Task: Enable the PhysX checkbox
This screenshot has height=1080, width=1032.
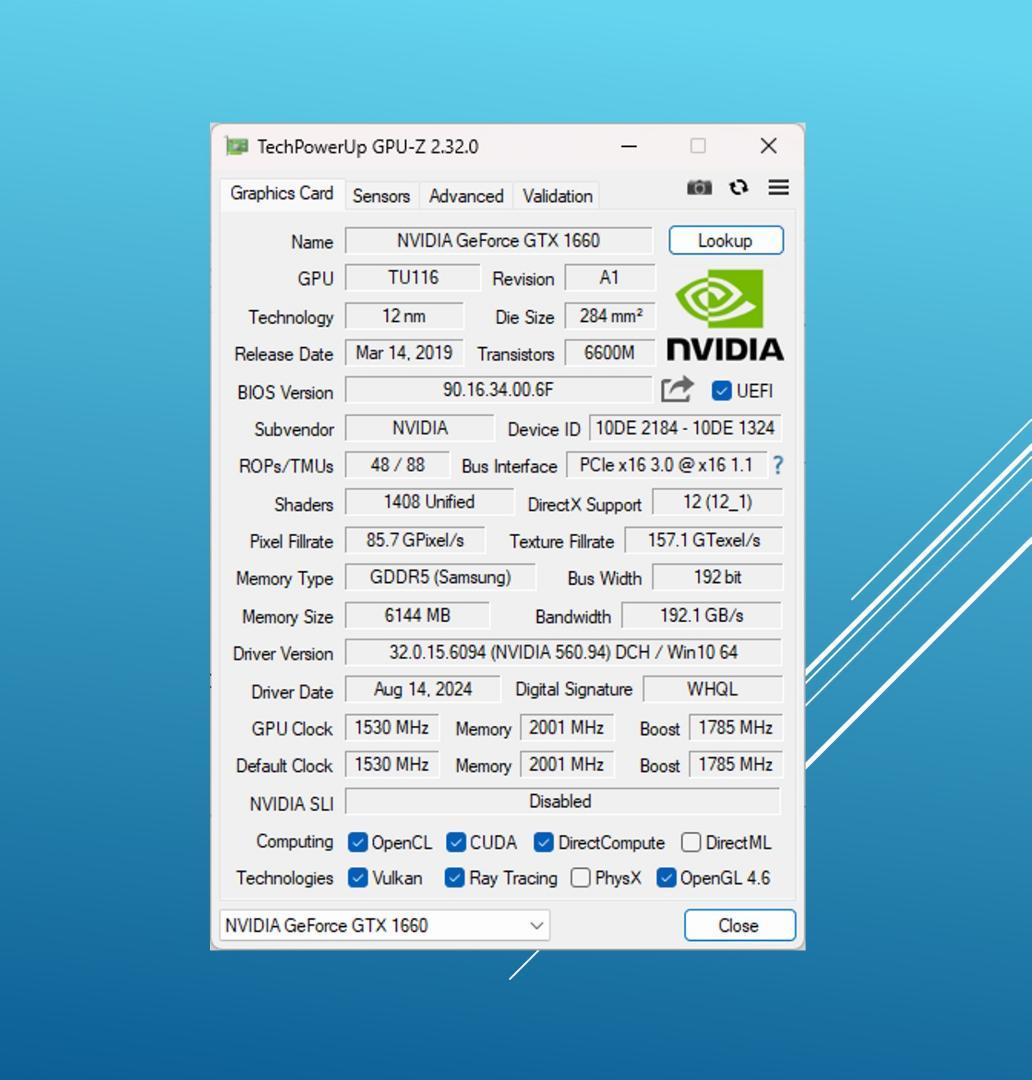Action: [x=580, y=878]
